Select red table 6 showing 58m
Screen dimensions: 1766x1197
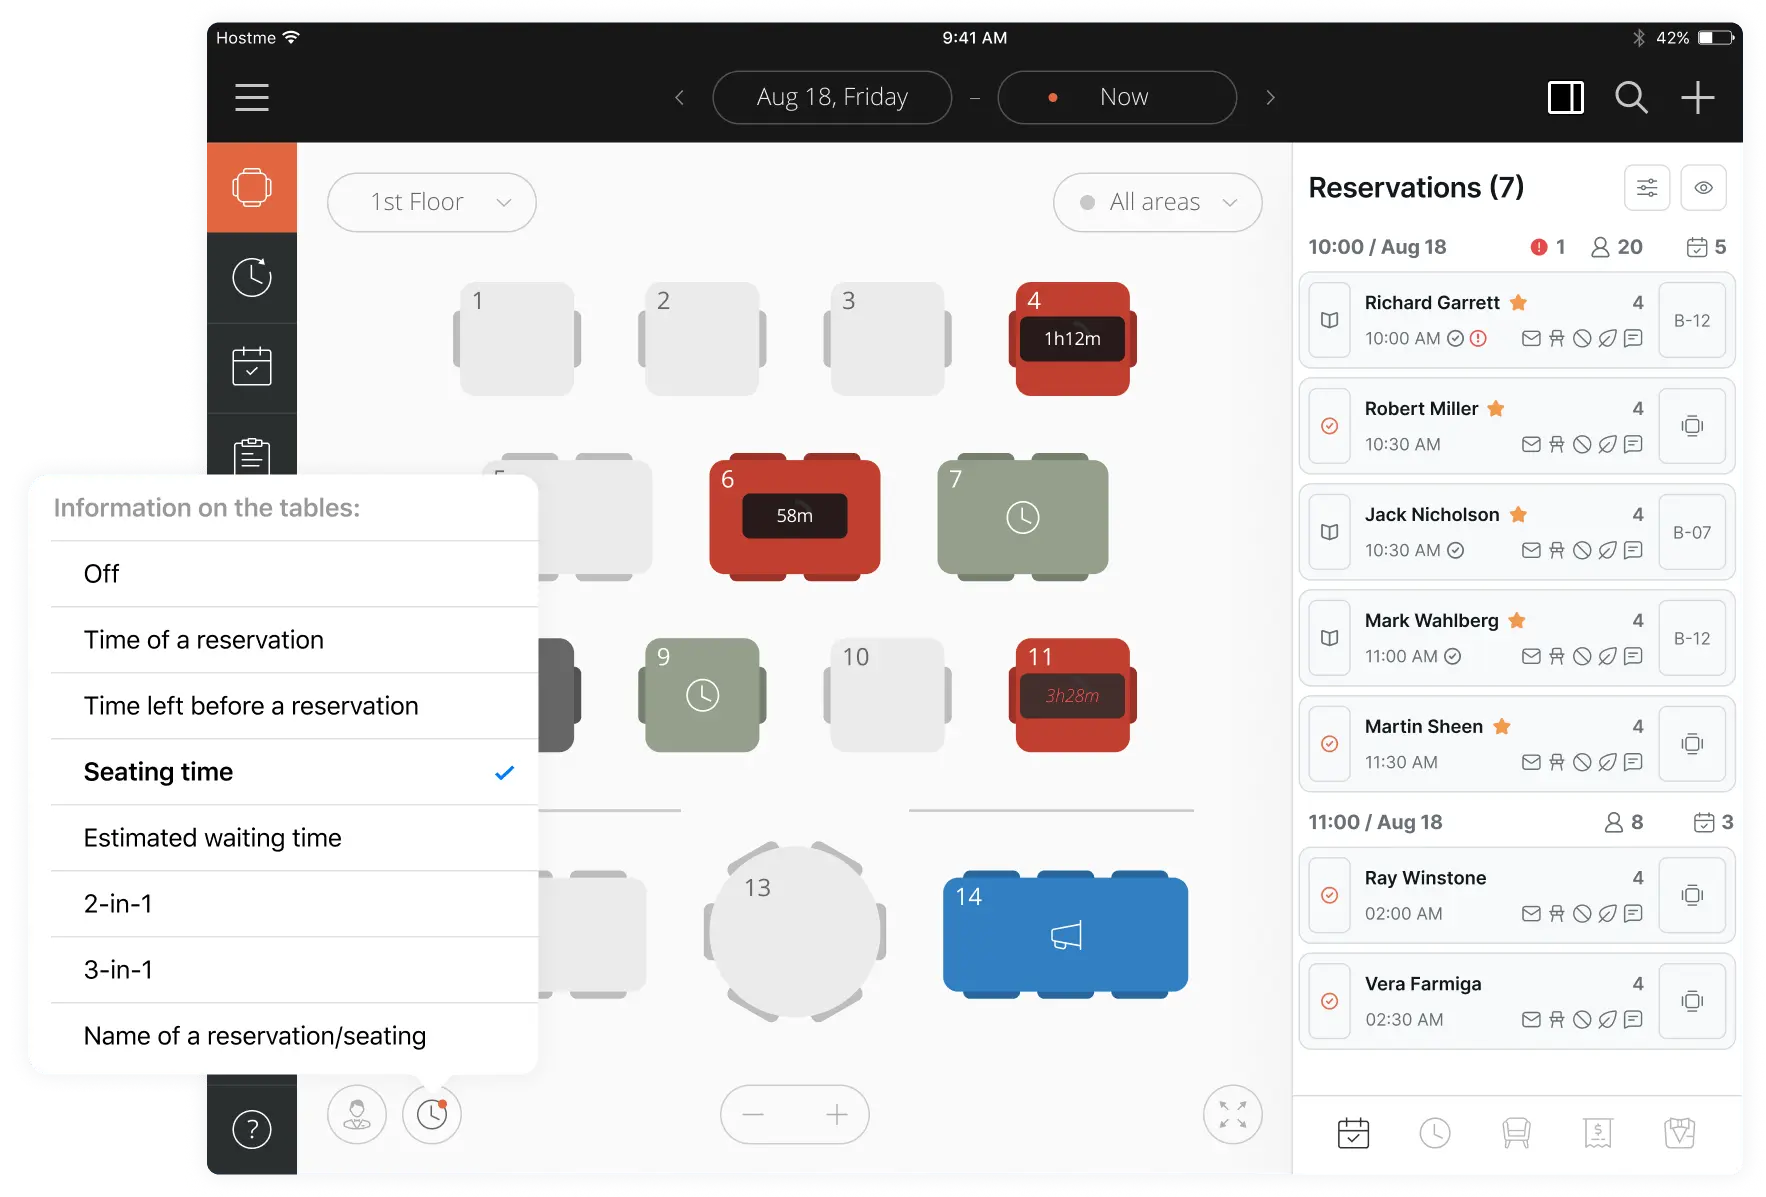click(x=795, y=517)
